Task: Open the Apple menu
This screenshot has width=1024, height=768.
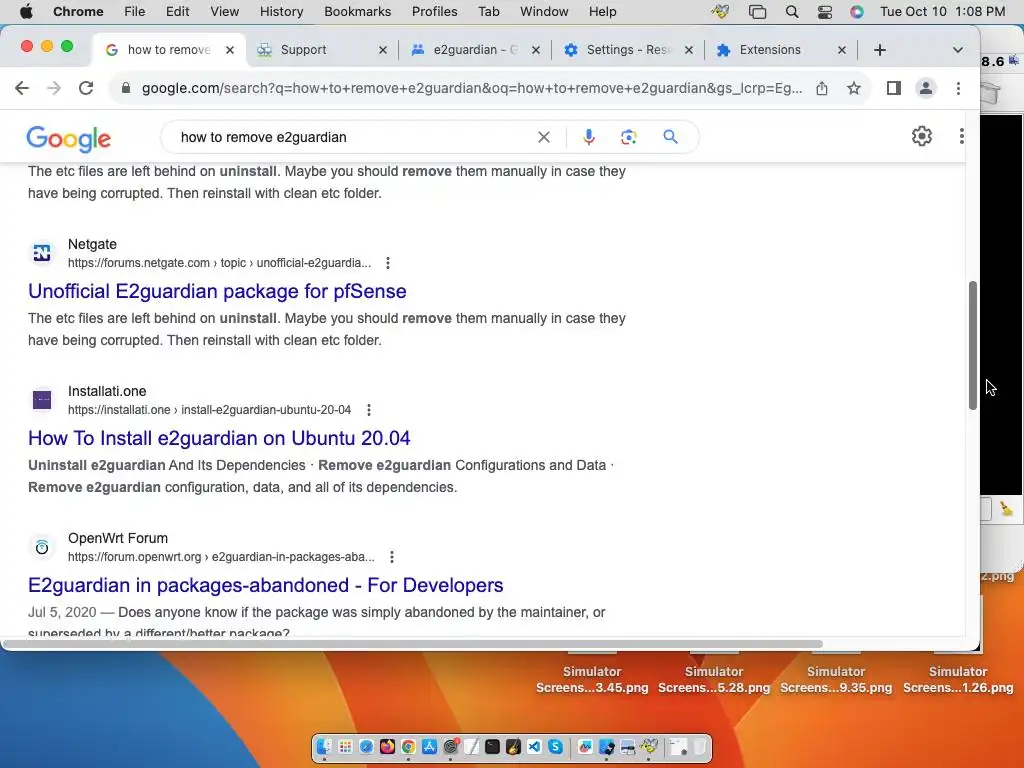Action: [26, 12]
